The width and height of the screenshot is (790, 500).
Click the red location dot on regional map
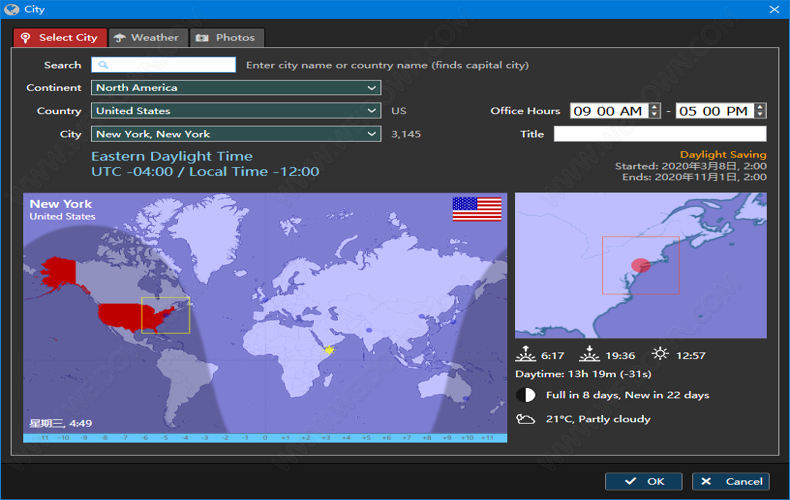coord(641,265)
